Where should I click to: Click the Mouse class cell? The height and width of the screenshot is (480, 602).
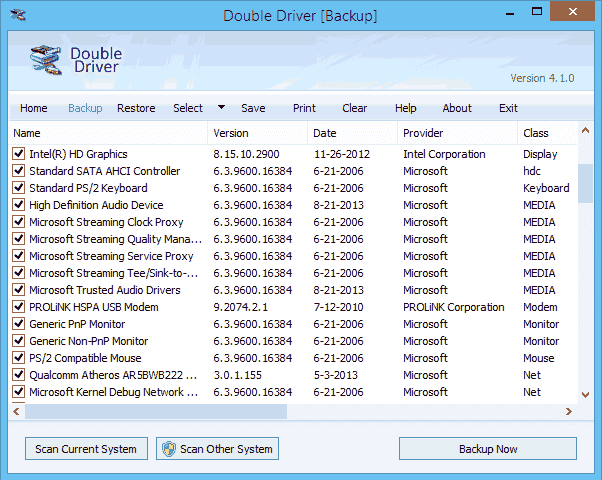539,358
